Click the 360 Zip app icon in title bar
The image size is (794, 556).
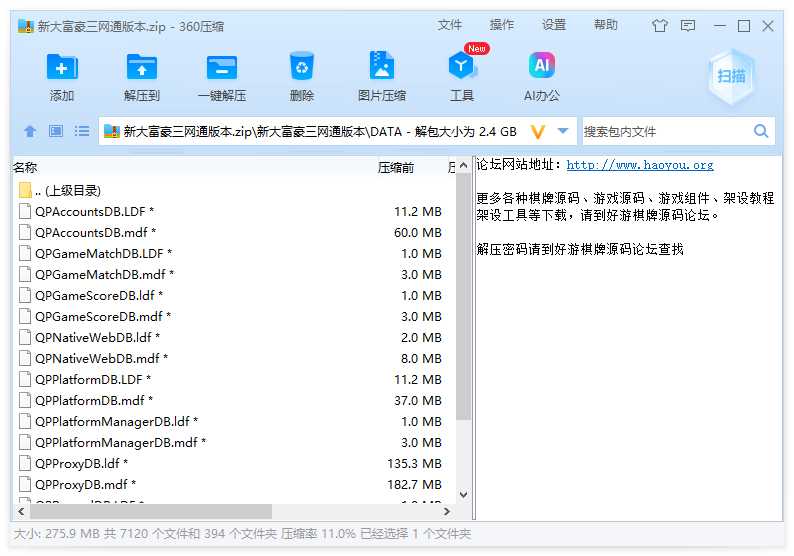(26, 26)
